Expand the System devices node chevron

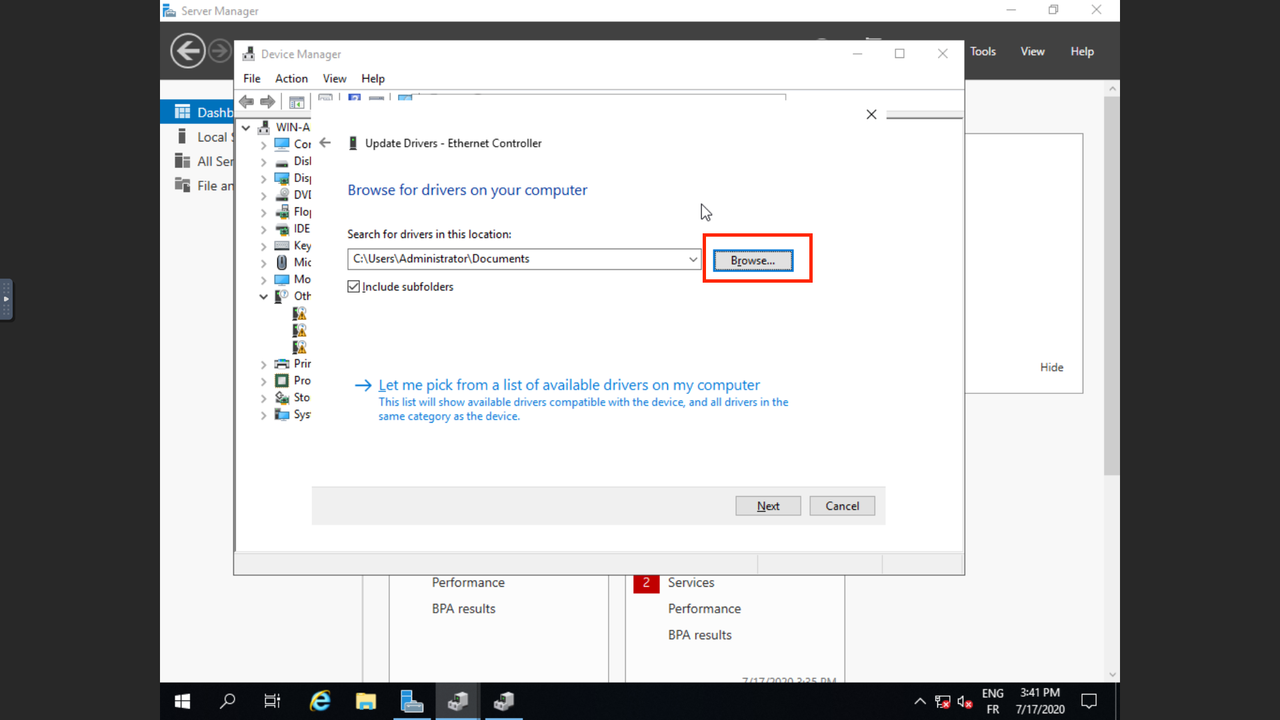[x=264, y=415]
